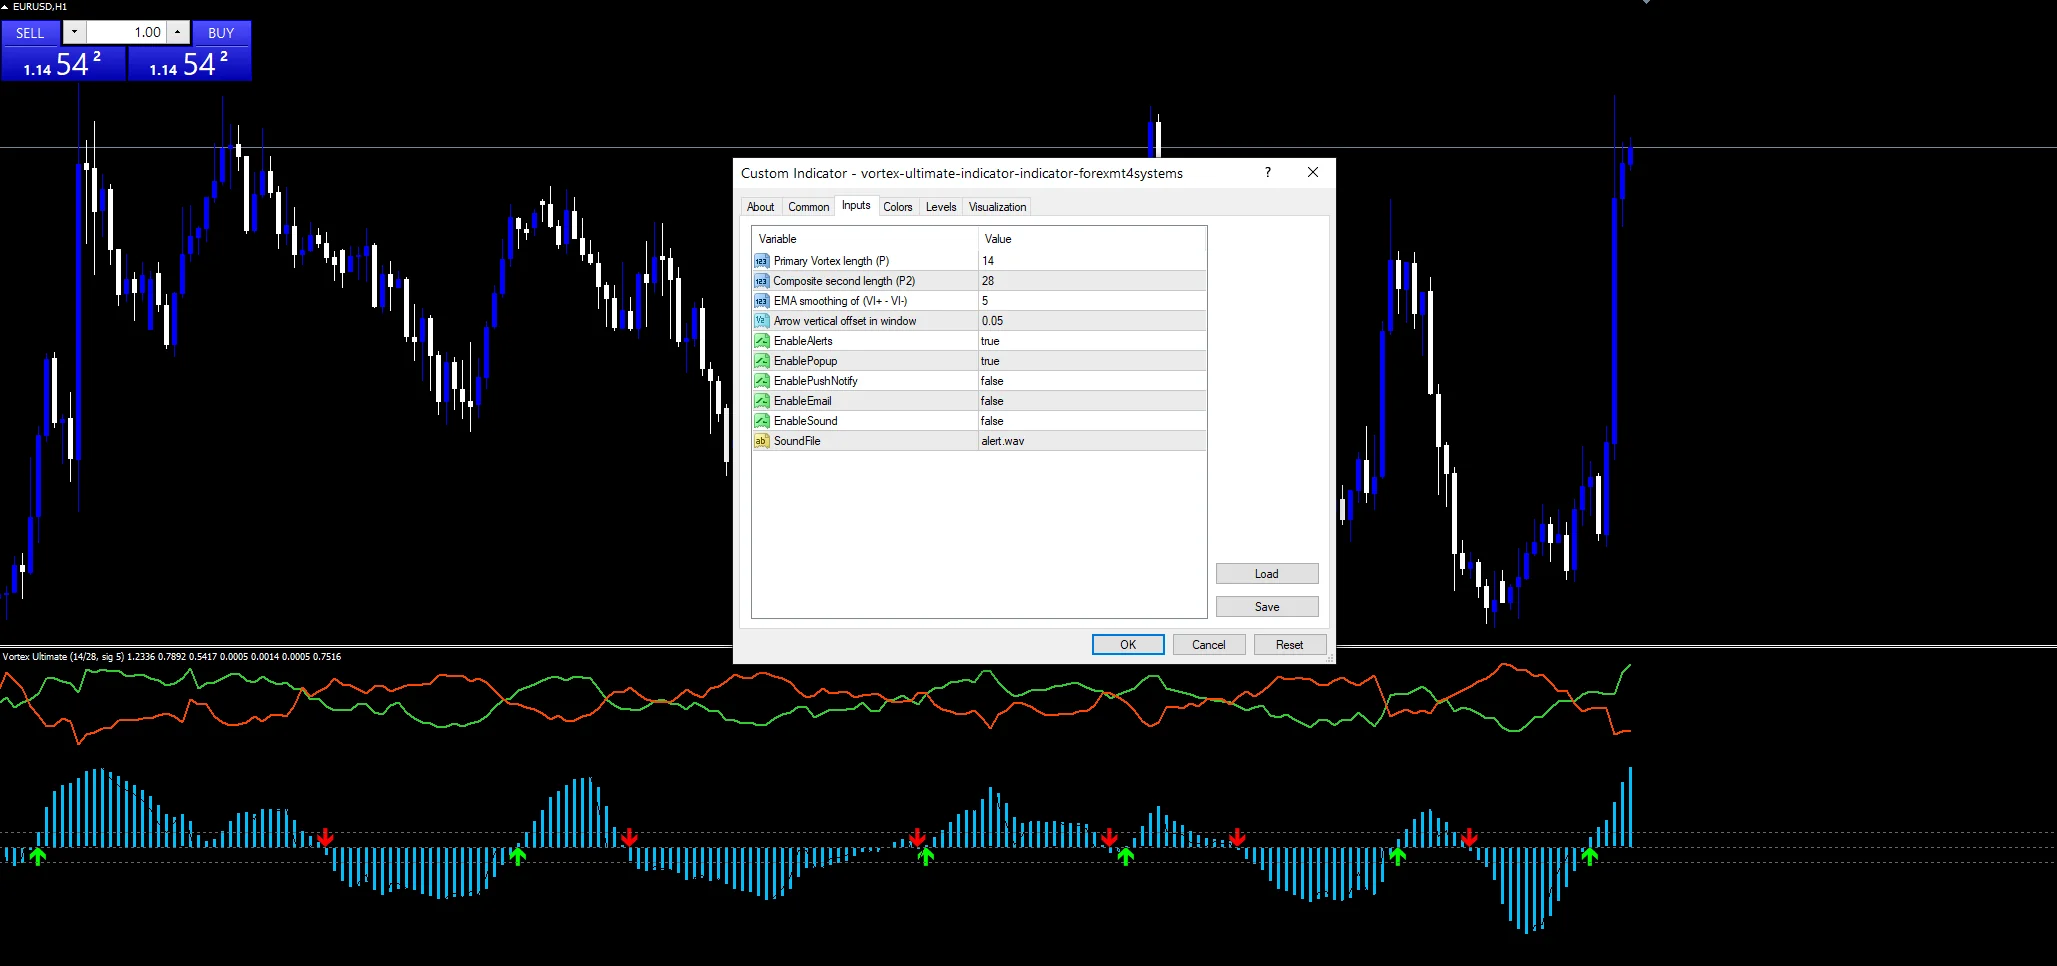Click the Composite second length row icon
The image size is (2057, 966).
coord(762,281)
